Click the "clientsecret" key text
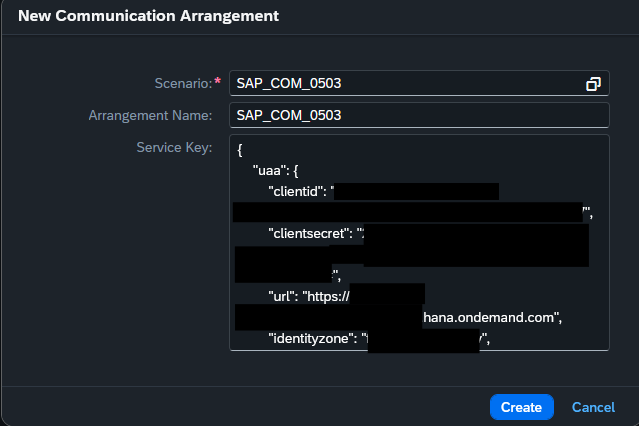 [x=311, y=234]
